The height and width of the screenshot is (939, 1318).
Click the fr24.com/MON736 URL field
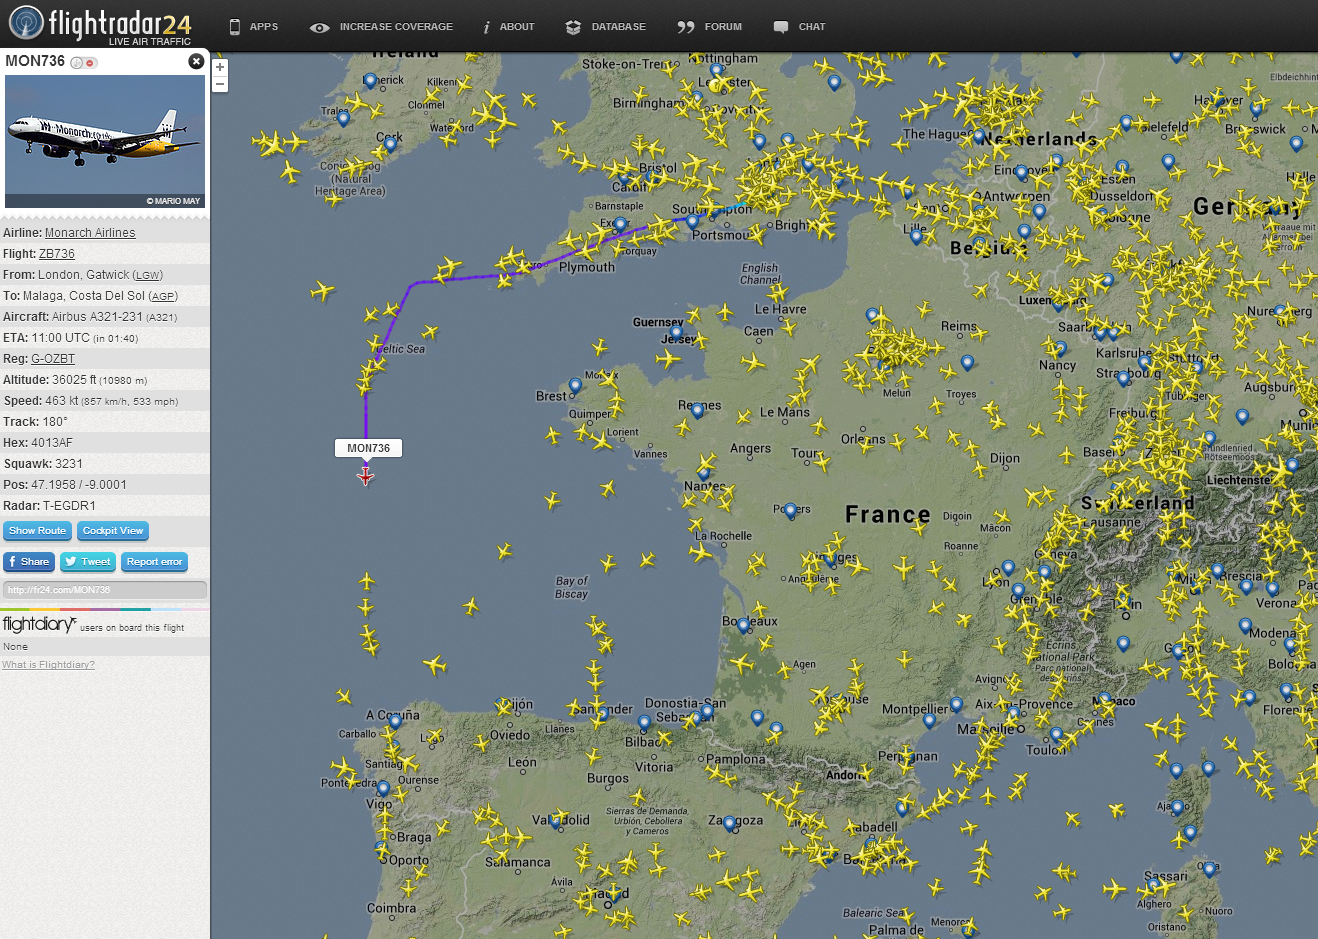[x=105, y=590]
